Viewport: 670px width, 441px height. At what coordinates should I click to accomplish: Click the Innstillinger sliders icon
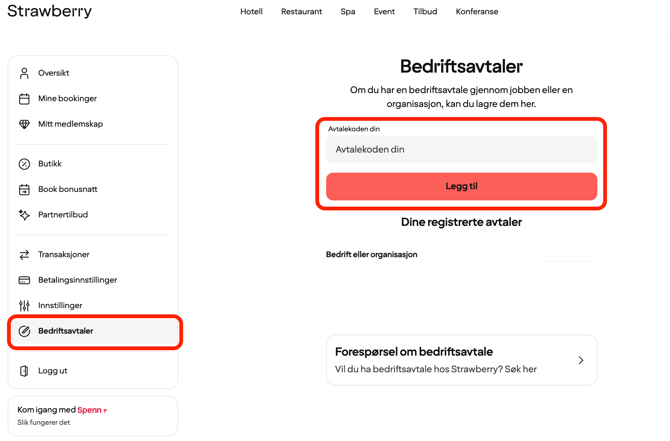(24, 305)
